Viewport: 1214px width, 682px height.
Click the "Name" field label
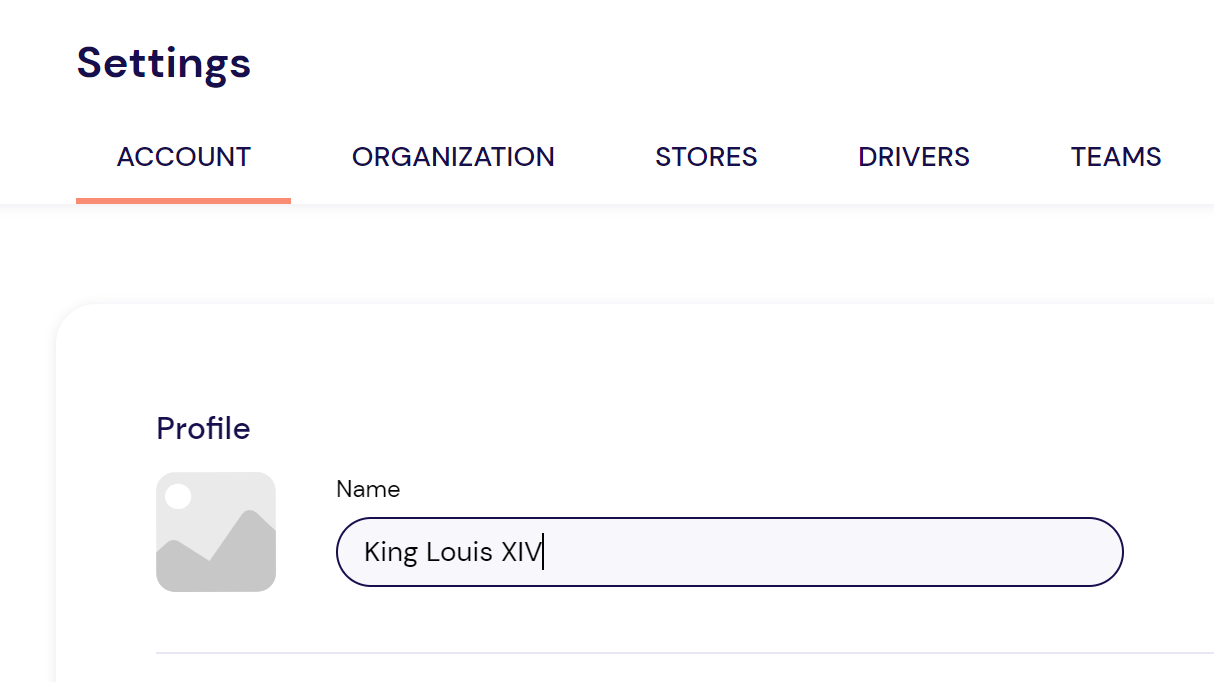point(368,489)
